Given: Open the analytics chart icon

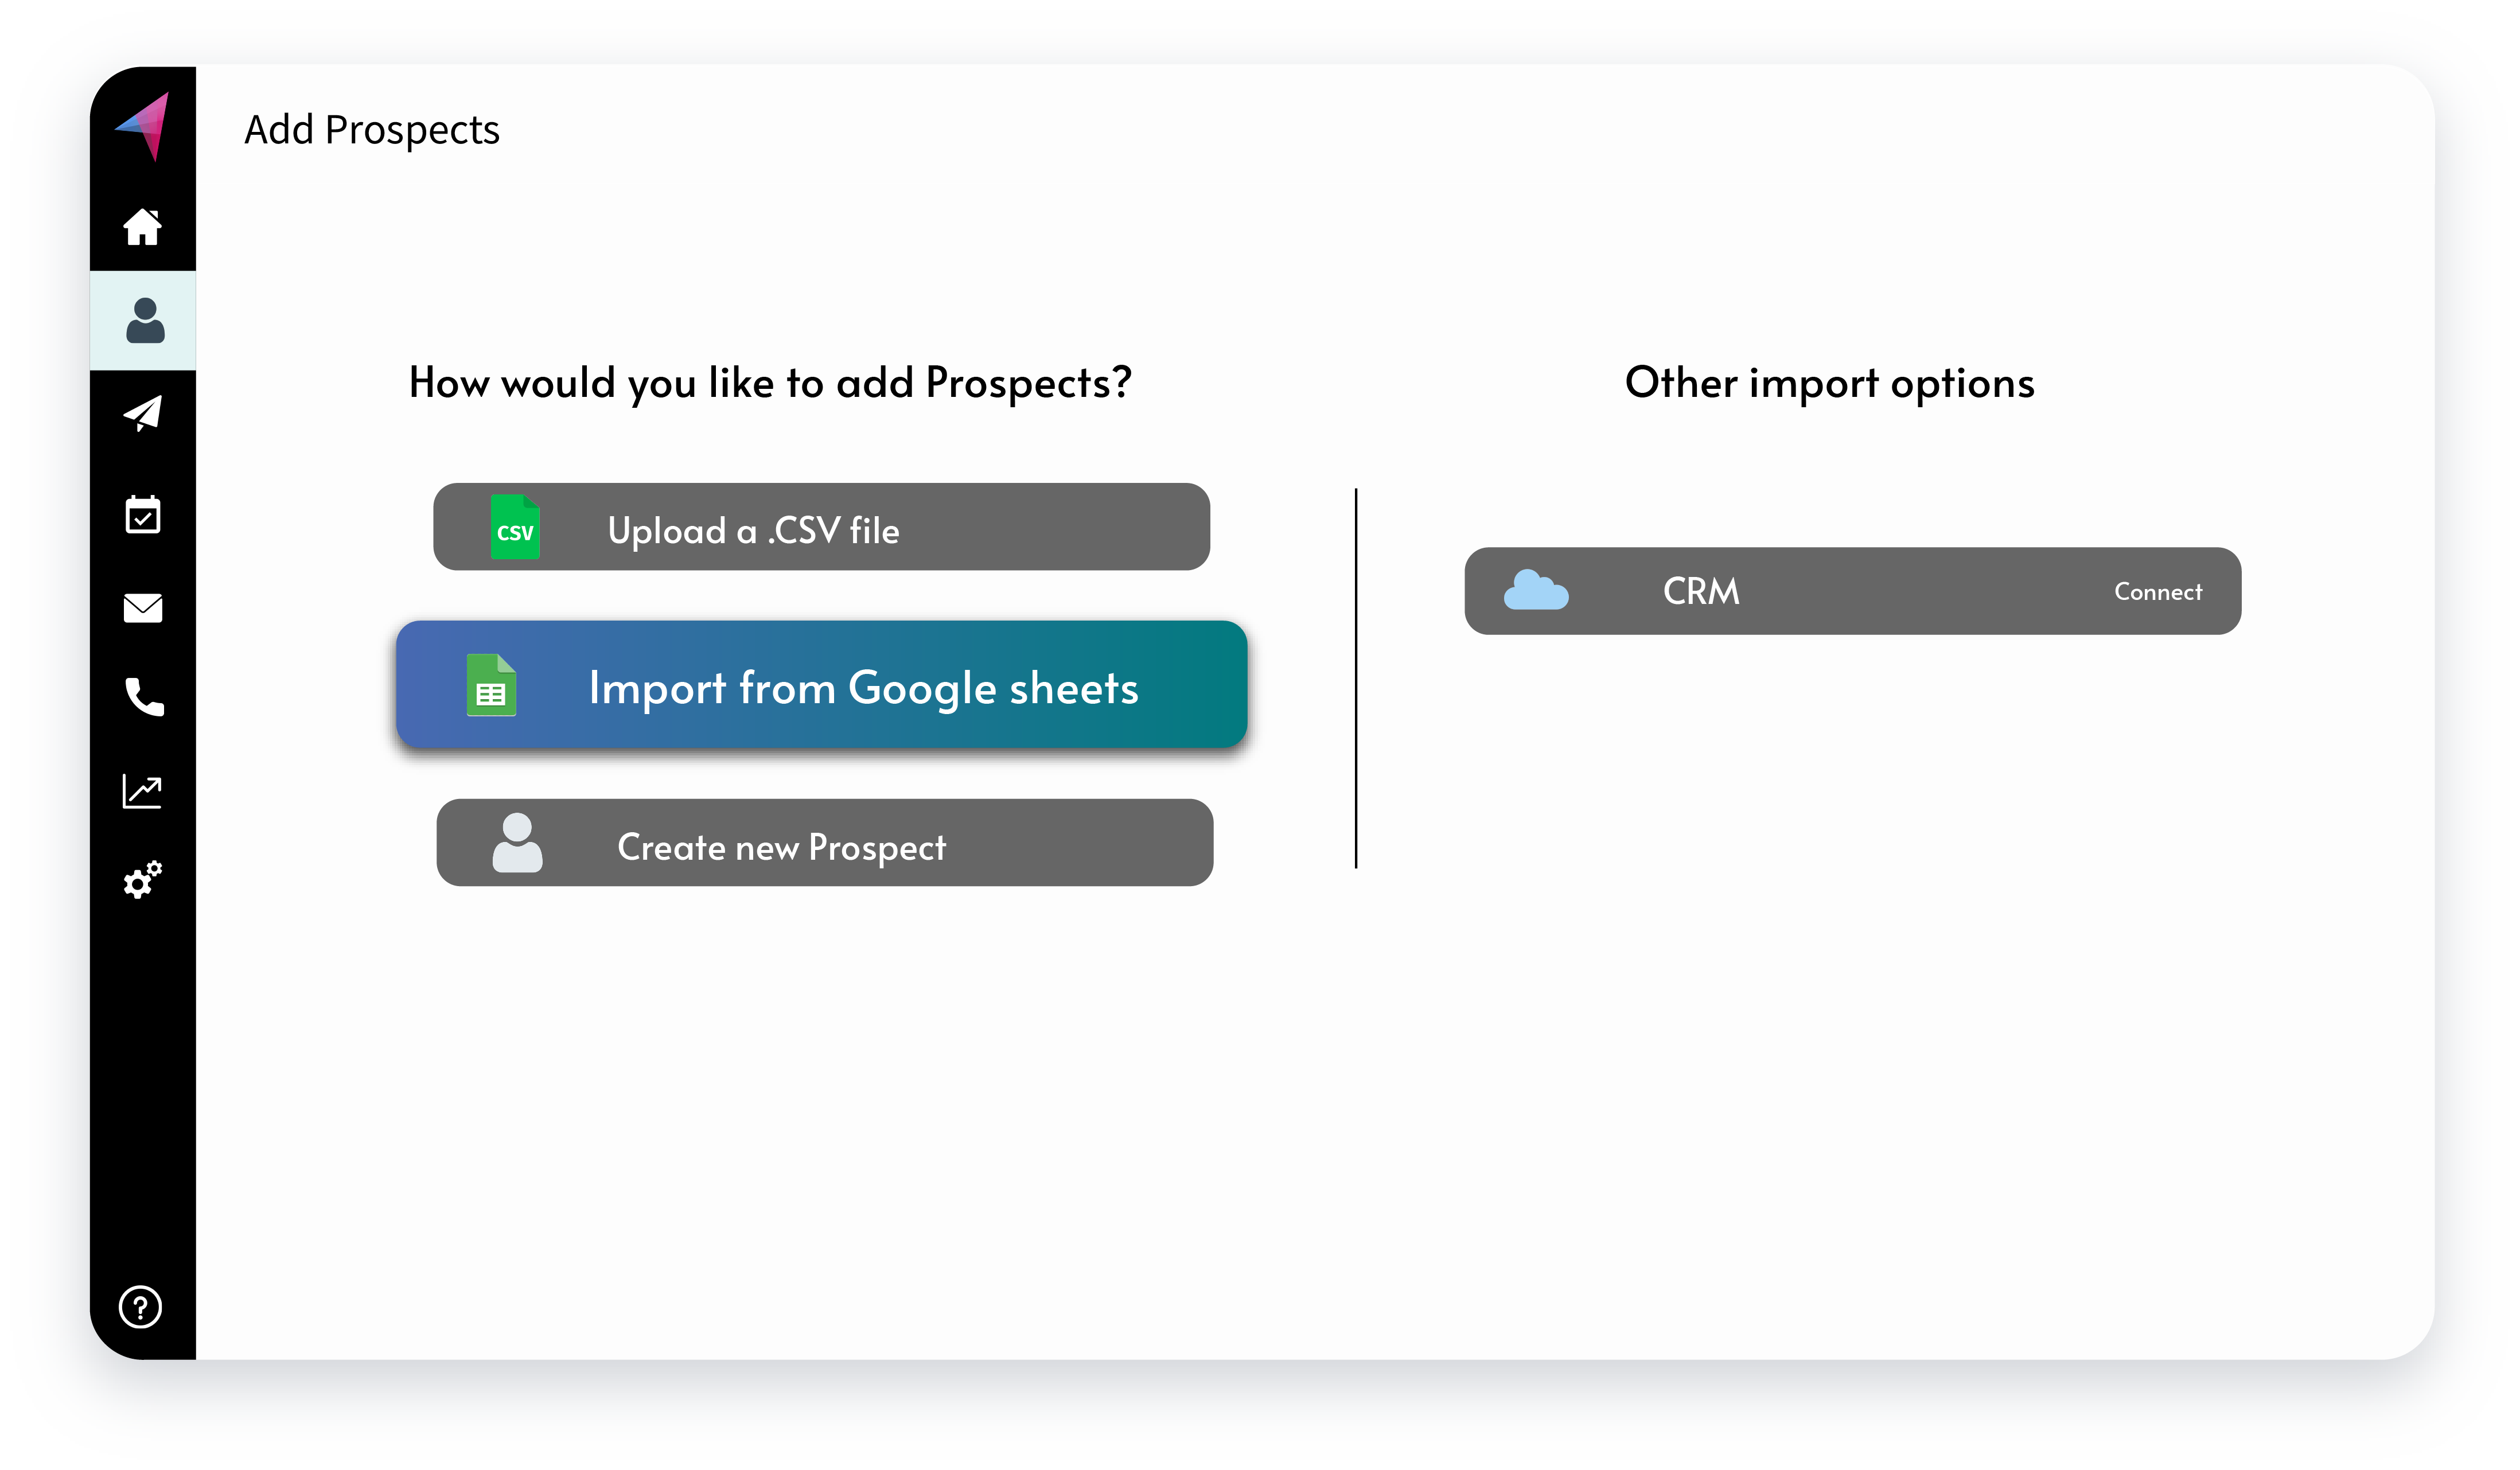Looking at the screenshot, I should (143, 791).
